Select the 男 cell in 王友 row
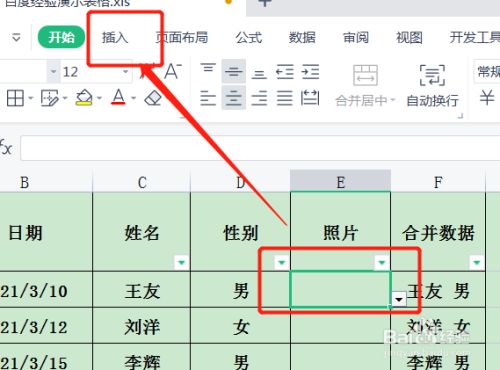This screenshot has height=370, width=500. [x=240, y=289]
